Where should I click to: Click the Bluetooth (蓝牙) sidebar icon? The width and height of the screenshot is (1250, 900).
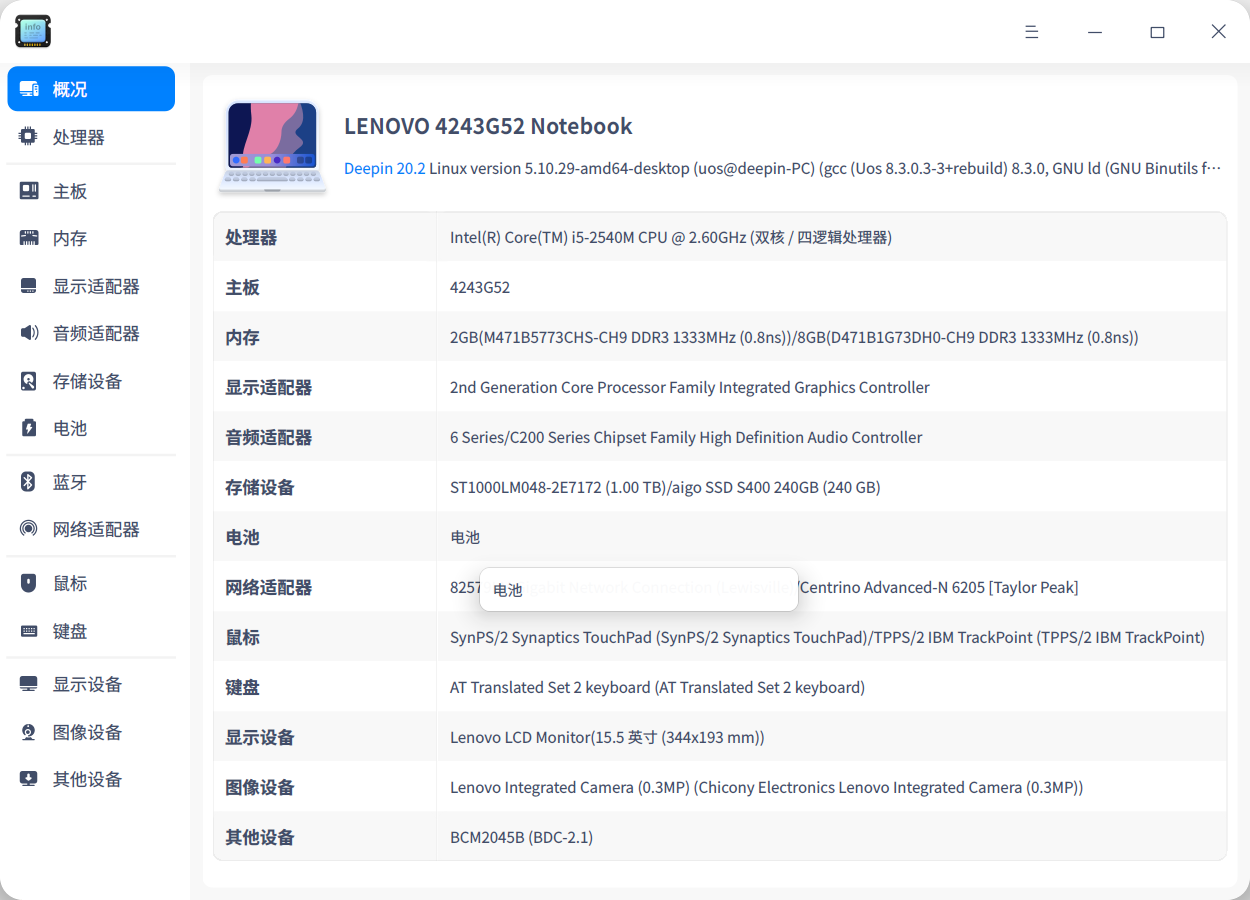[x=29, y=482]
